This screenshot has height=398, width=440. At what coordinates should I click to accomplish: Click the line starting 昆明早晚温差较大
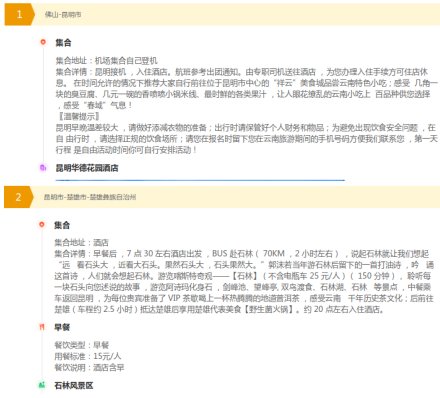tap(246, 128)
